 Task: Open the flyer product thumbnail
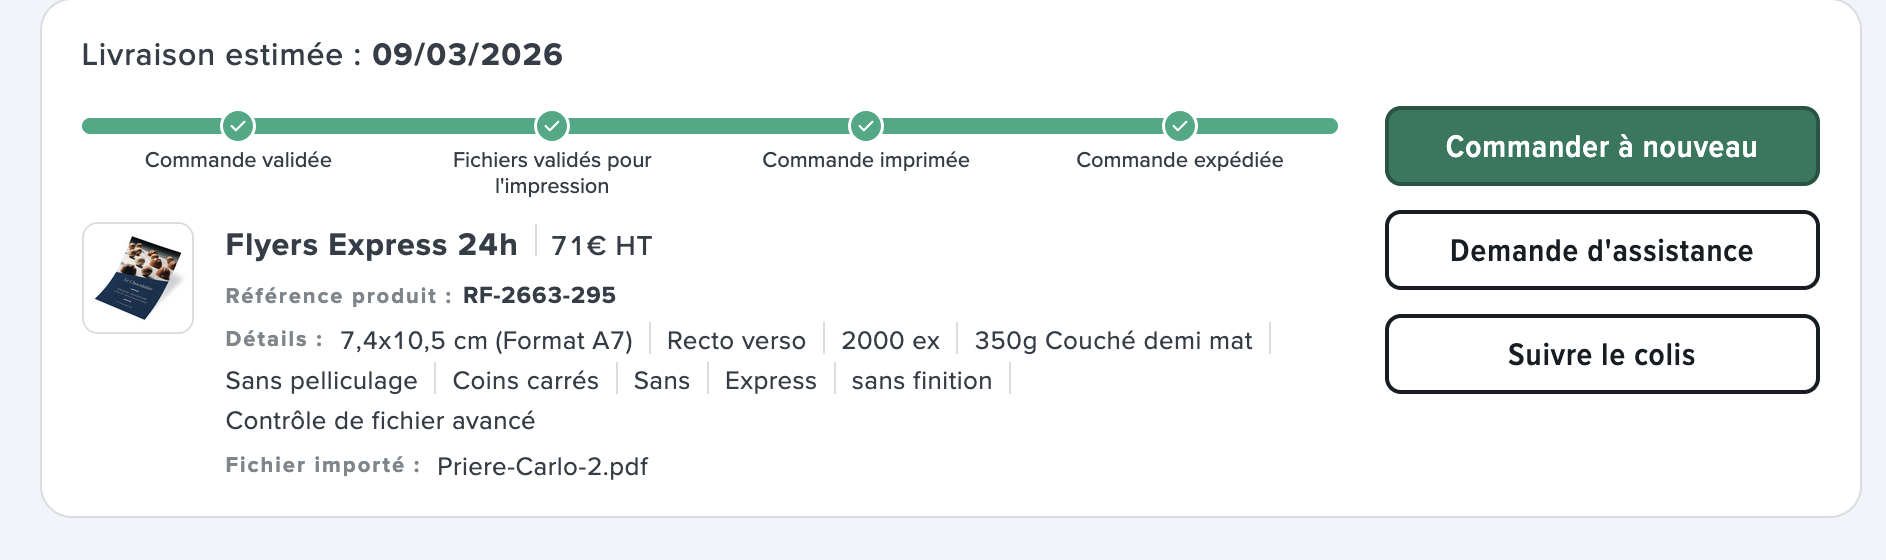point(138,278)
